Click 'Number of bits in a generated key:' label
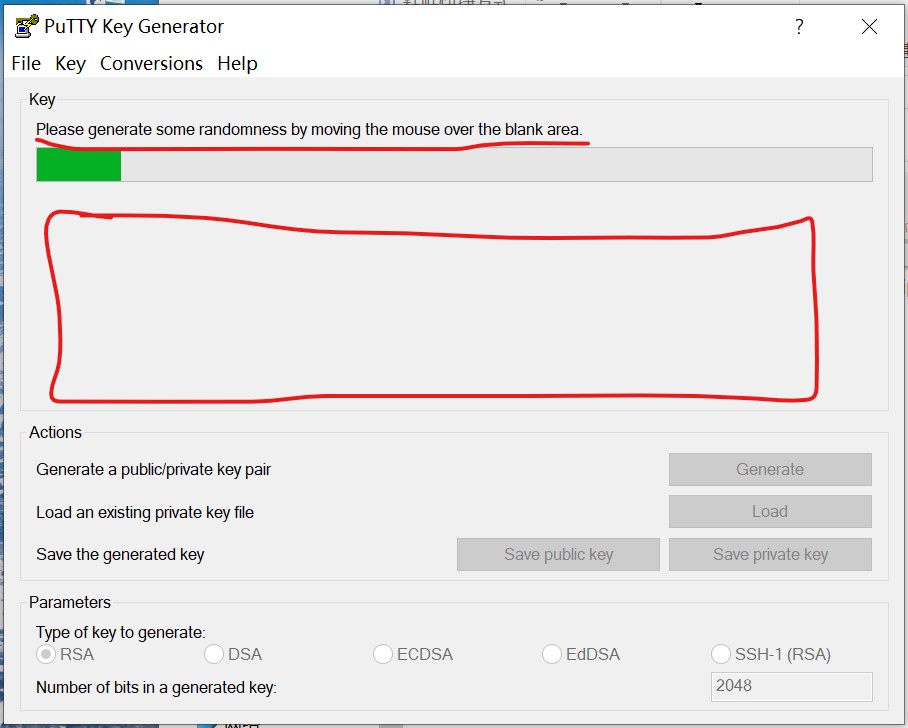The image size is (908, 728). (156, 687)
